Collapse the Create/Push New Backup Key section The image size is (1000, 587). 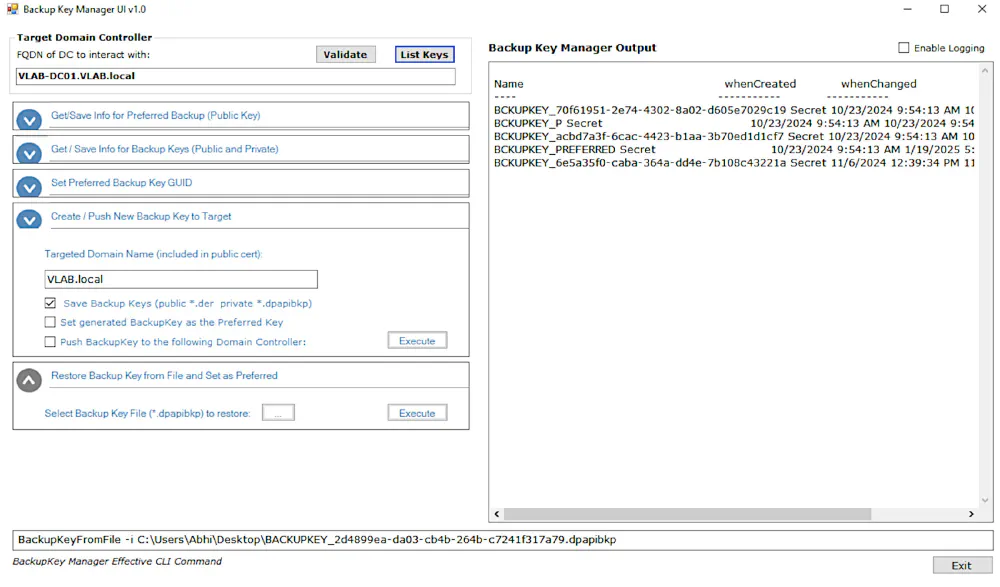[x=28, y=218]
